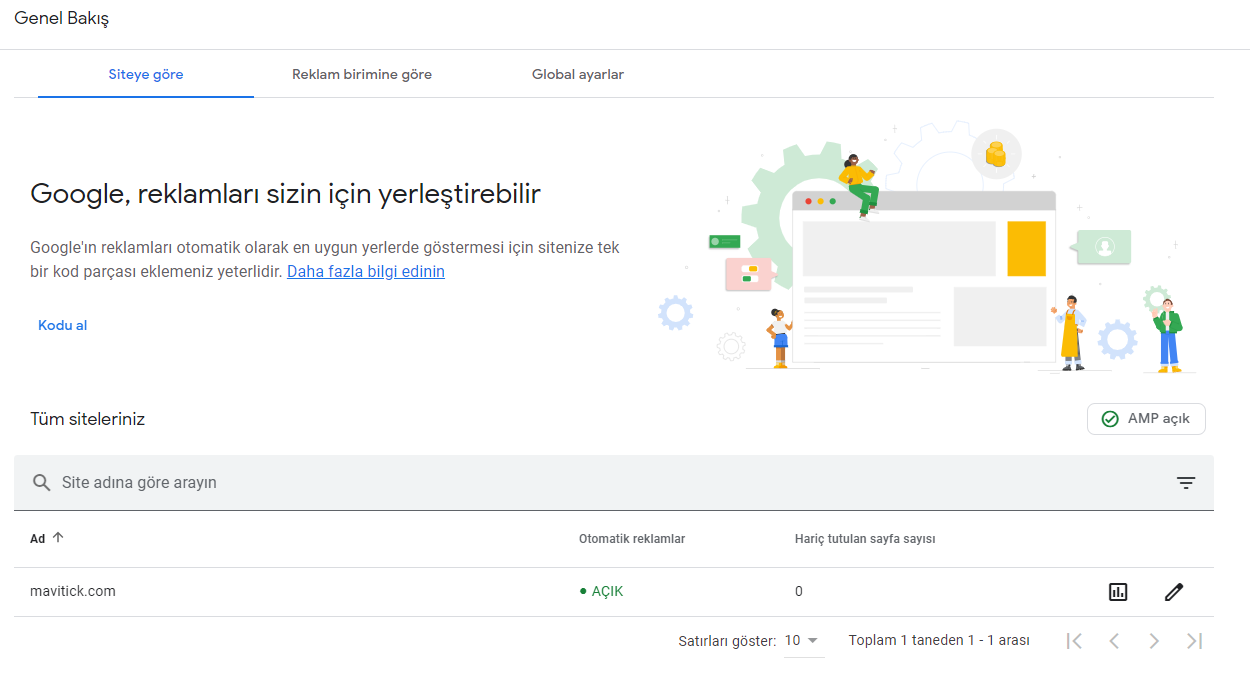
Task: Click the Ad column header
Action: coord(37,539)
